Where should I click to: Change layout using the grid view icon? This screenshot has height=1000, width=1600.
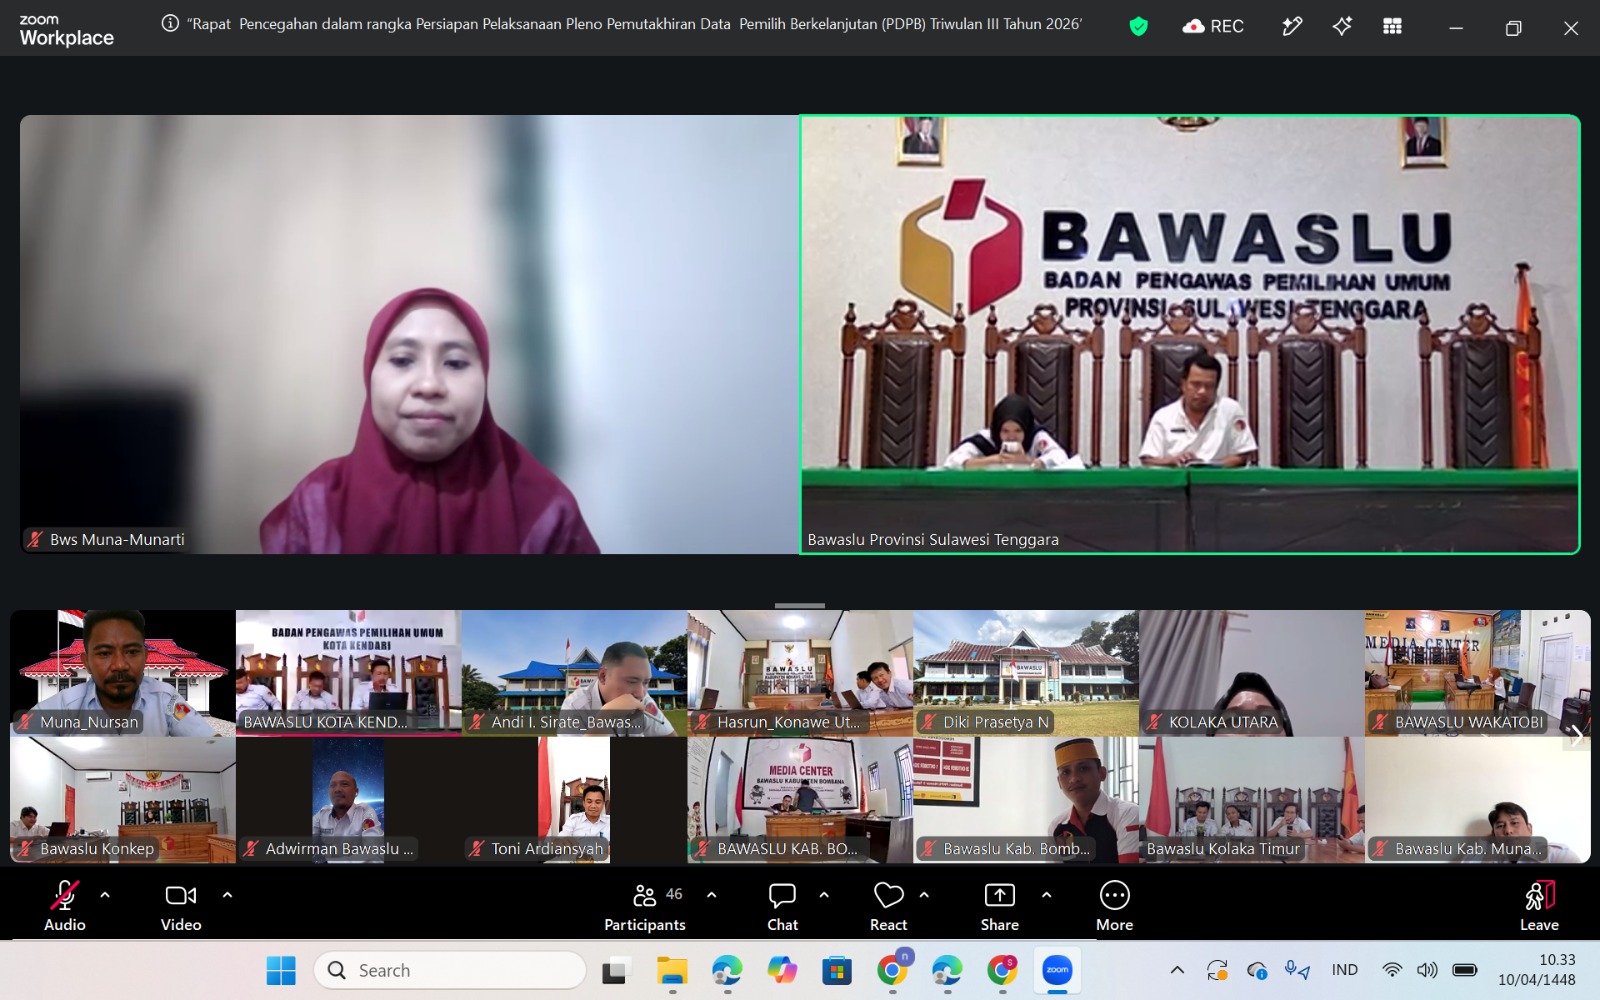1392,26
